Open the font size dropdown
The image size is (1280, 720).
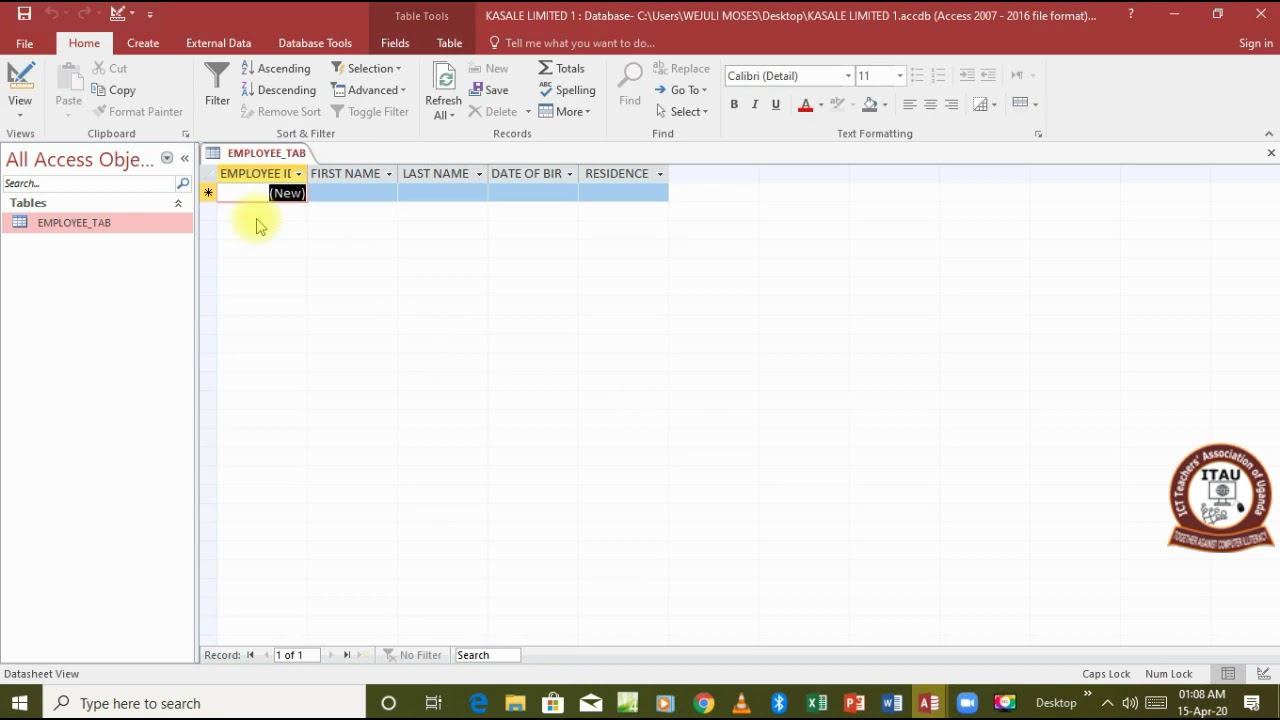[x=899, y=76]
